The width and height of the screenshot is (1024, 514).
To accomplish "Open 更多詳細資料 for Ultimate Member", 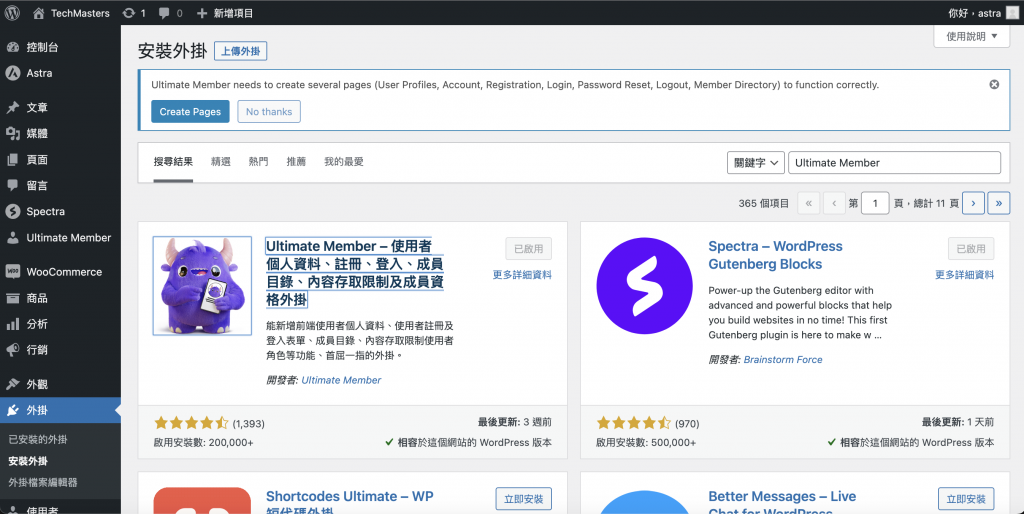I will [522, 275].
